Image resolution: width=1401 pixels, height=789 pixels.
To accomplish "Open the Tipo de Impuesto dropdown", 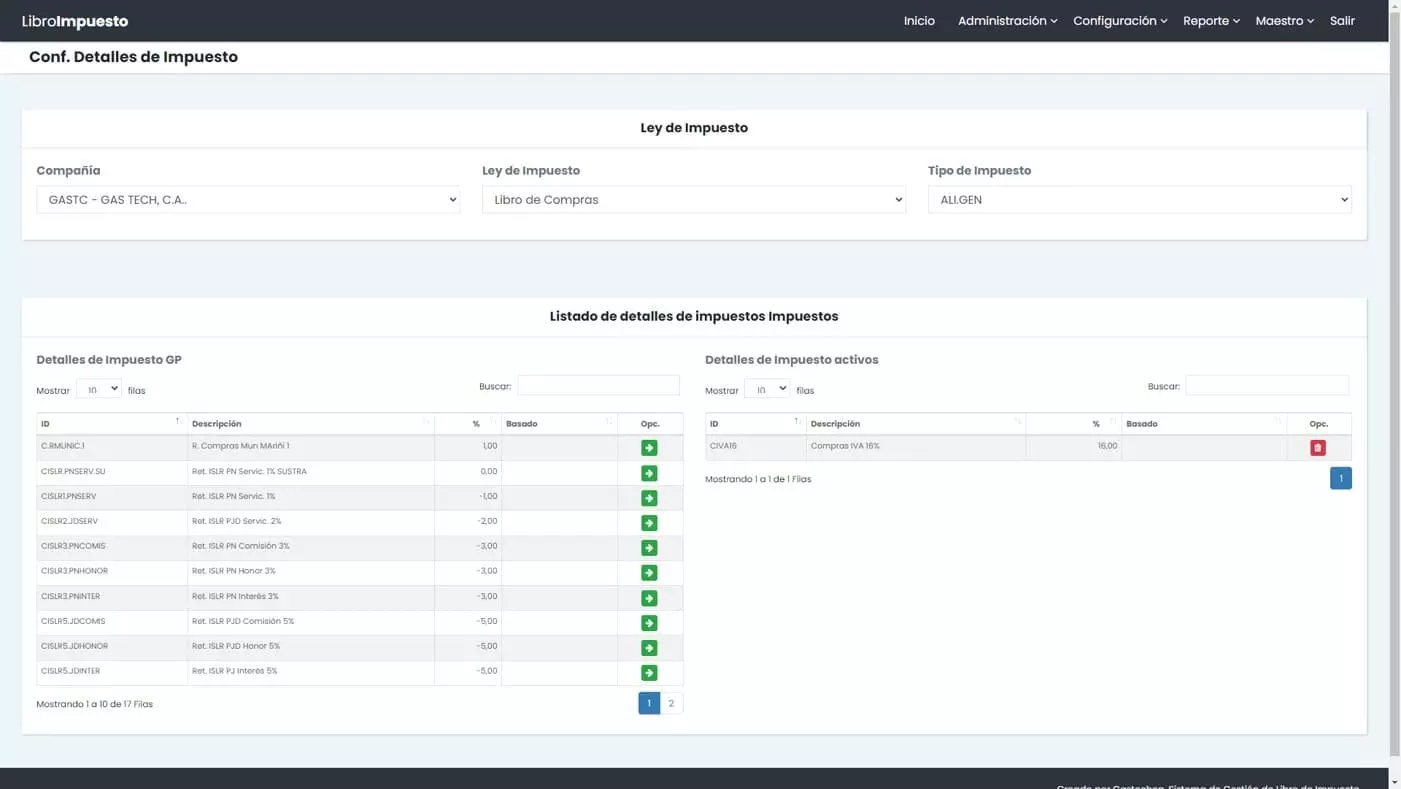I will point(1139,200).
